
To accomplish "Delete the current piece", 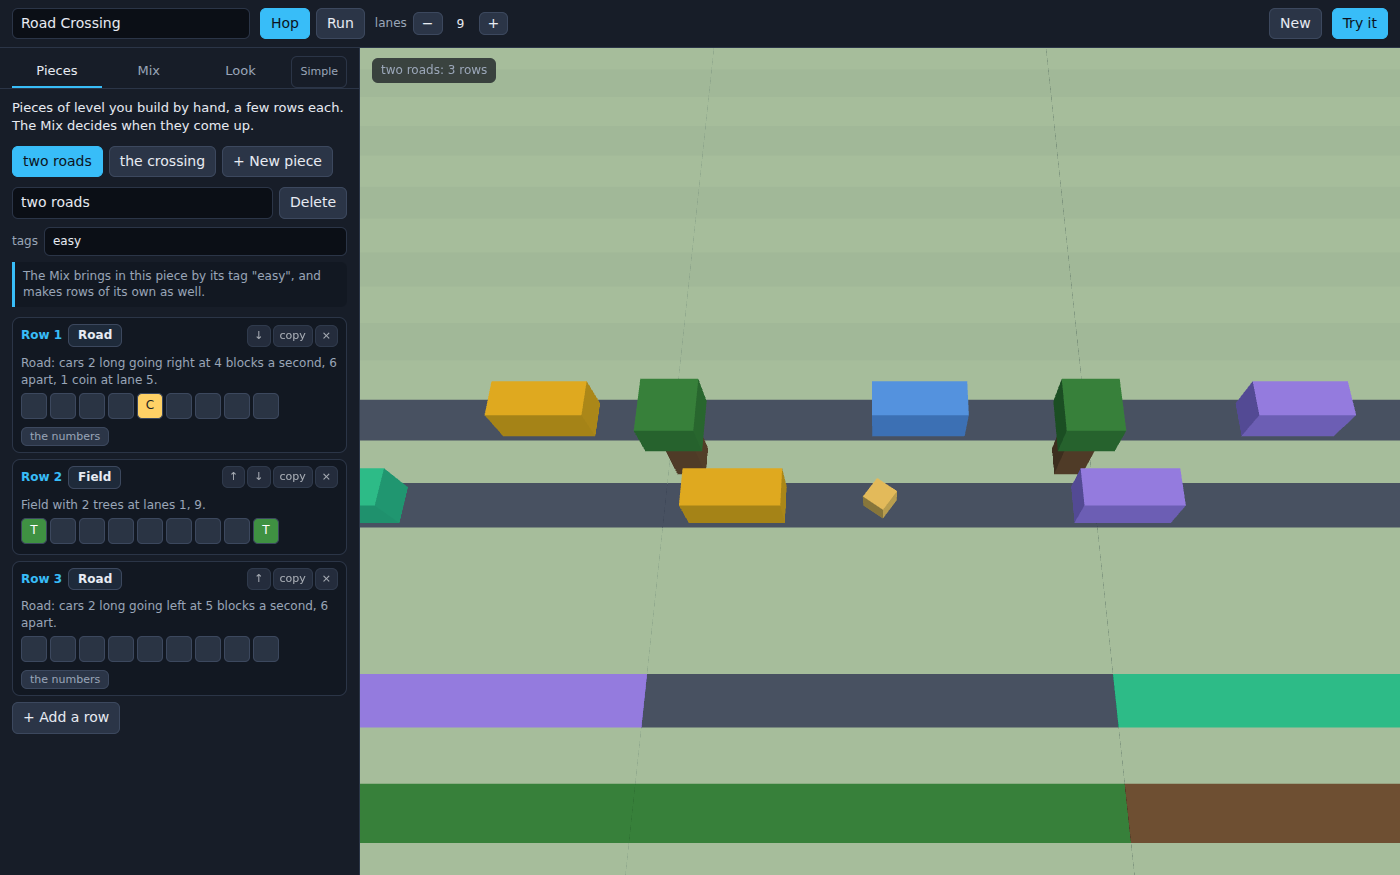I will [x=313, y=202].
